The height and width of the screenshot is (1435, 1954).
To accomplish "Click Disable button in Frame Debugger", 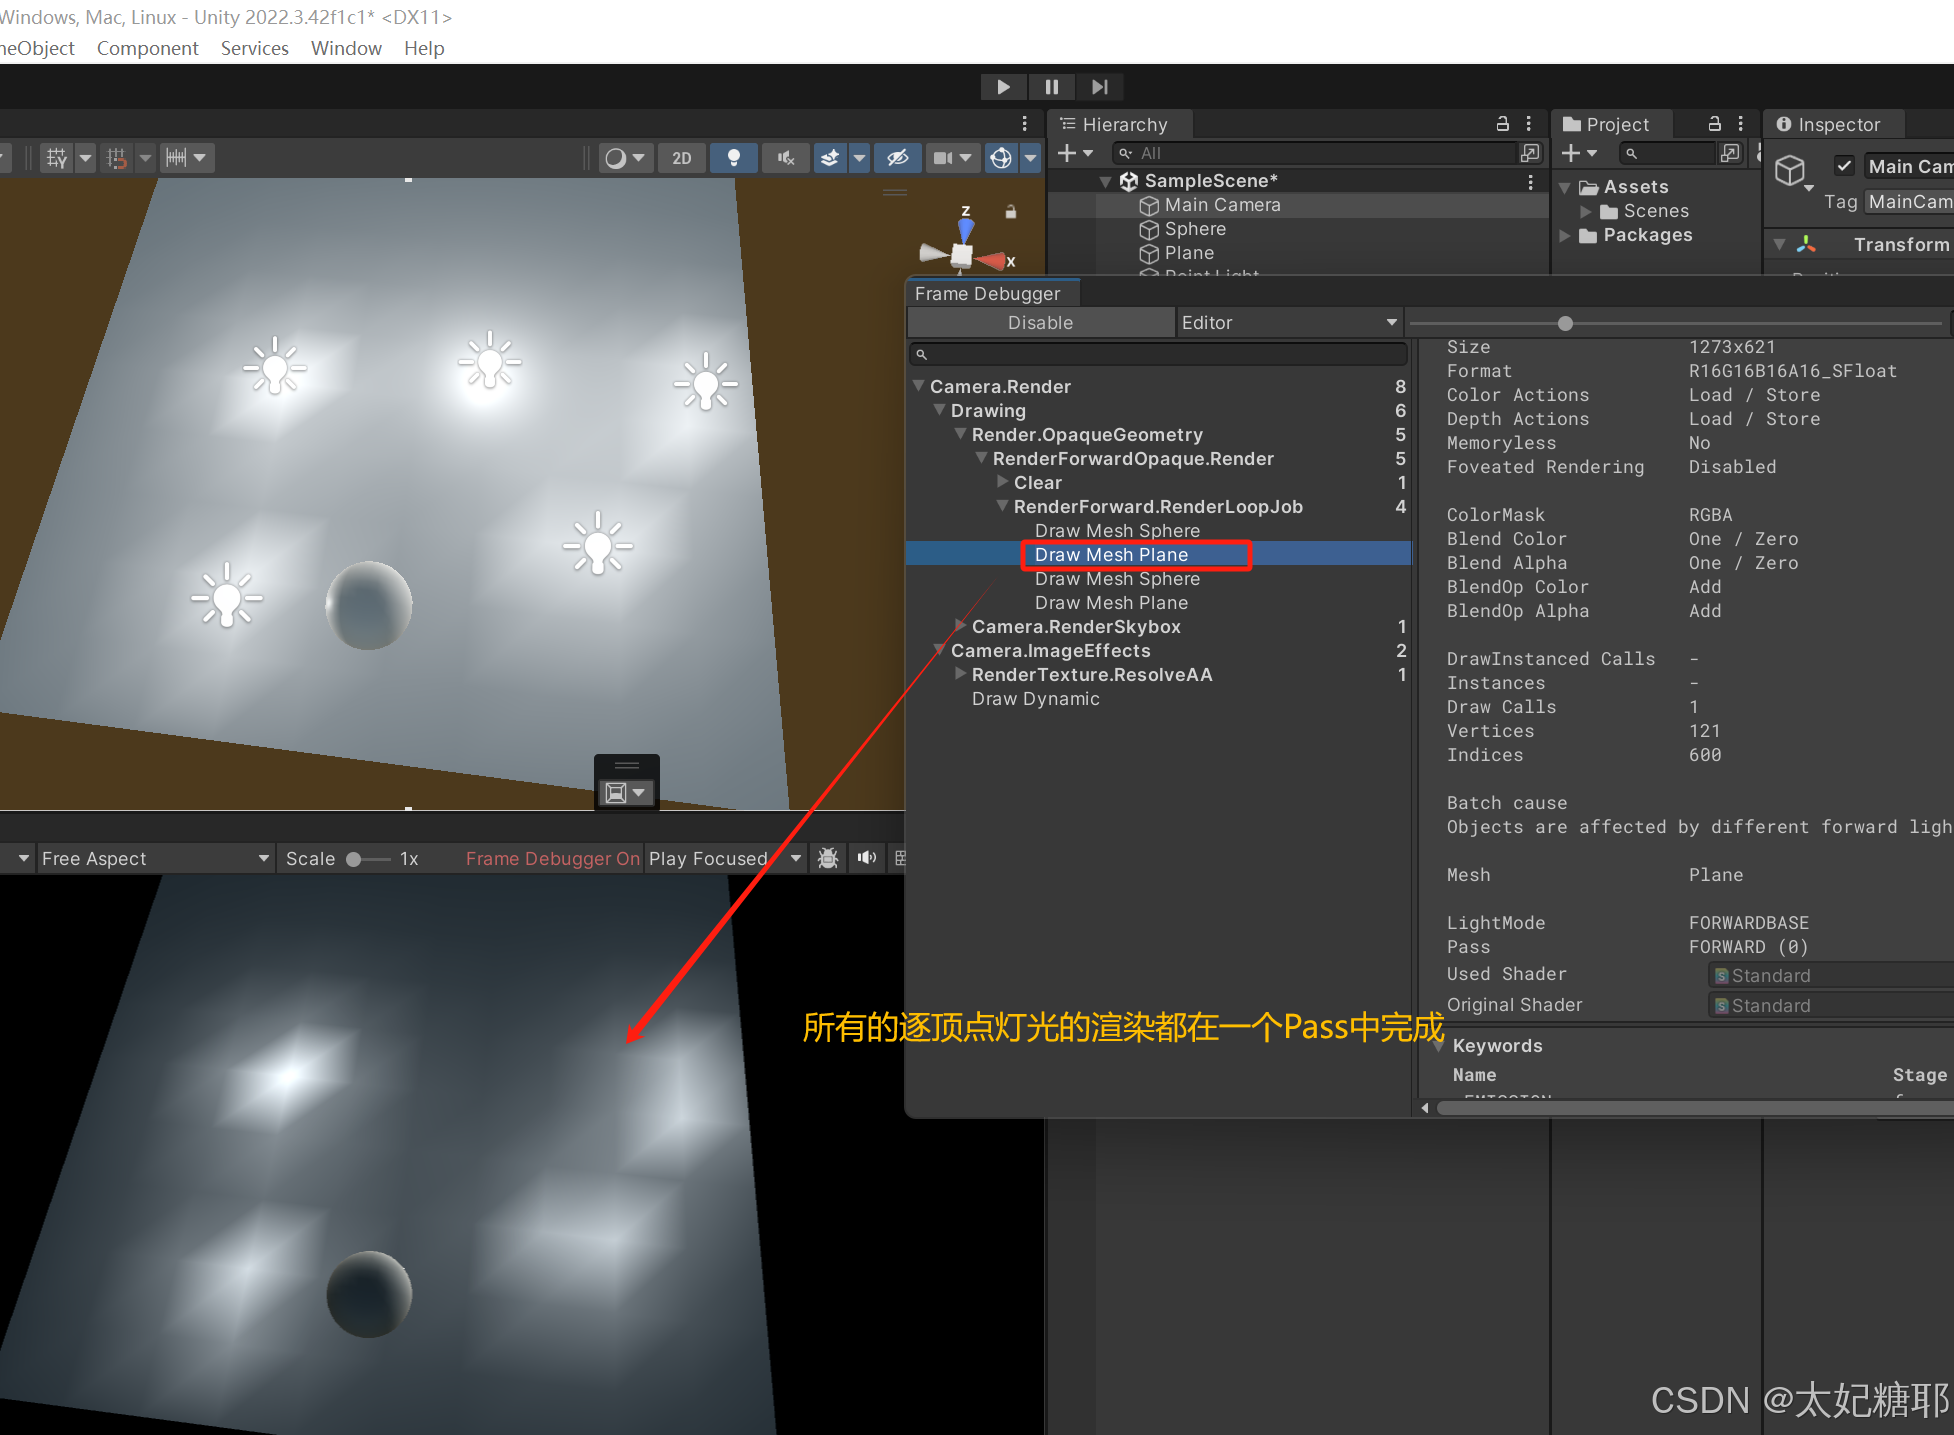I will tap(1040, 323).
